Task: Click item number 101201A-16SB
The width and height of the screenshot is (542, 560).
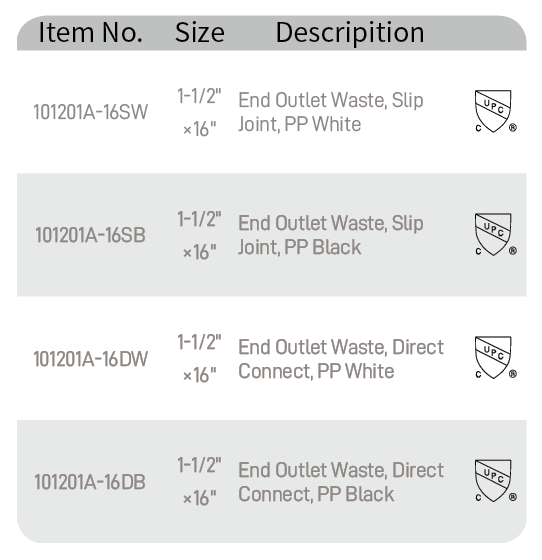Action: click(90, 235)
